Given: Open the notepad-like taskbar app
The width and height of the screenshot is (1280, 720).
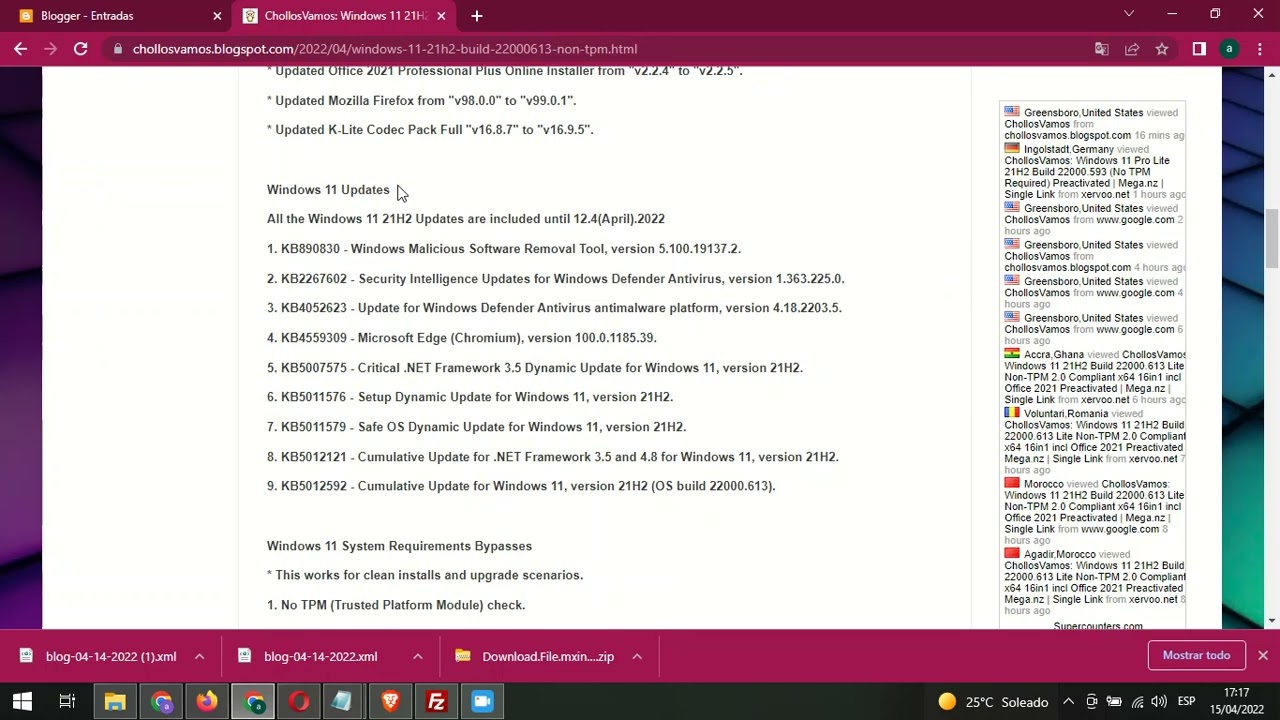Looking at the screenshot, I should click(x=343, y=702).
